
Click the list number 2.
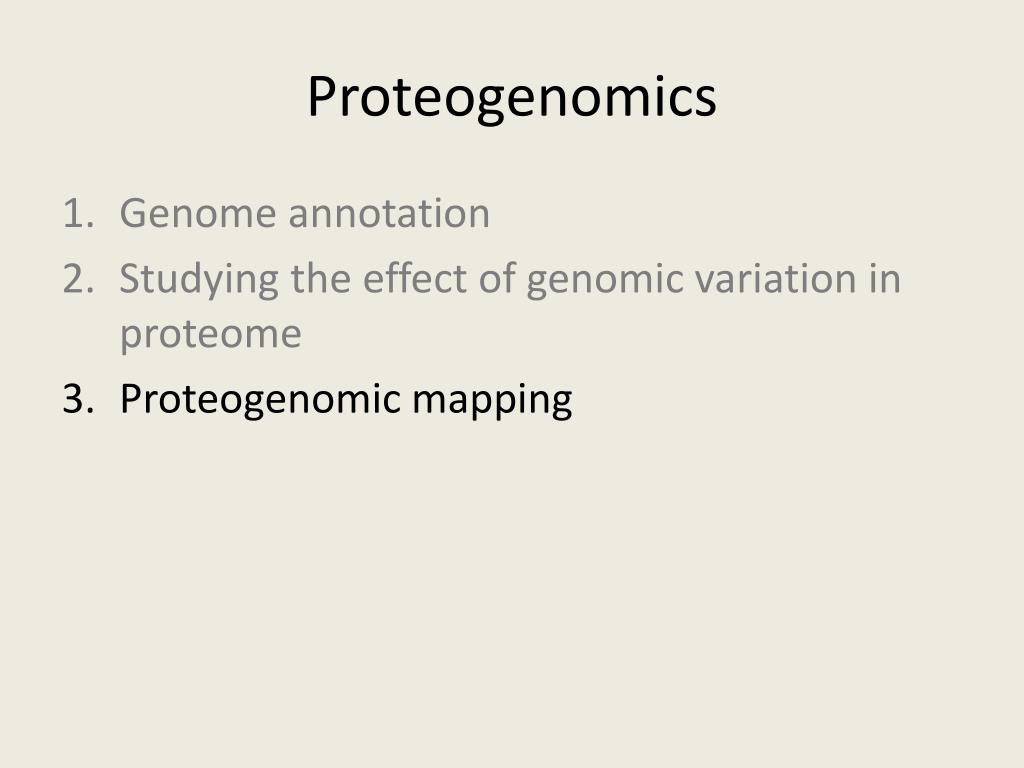[x=78, y=279]
